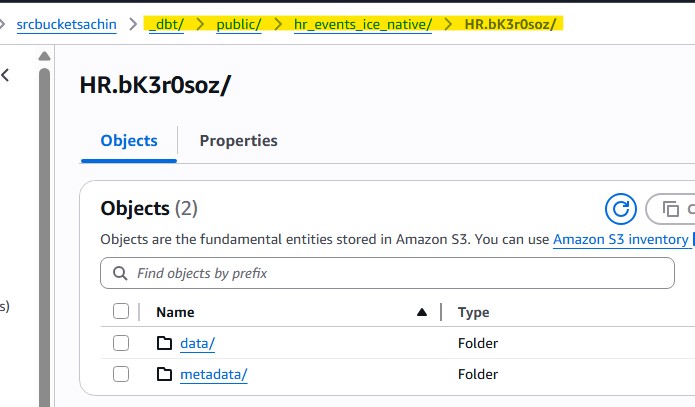Sort objects by Name ascending arrow
This screenshot has width=695, height=407.
[x=422, y=312]
